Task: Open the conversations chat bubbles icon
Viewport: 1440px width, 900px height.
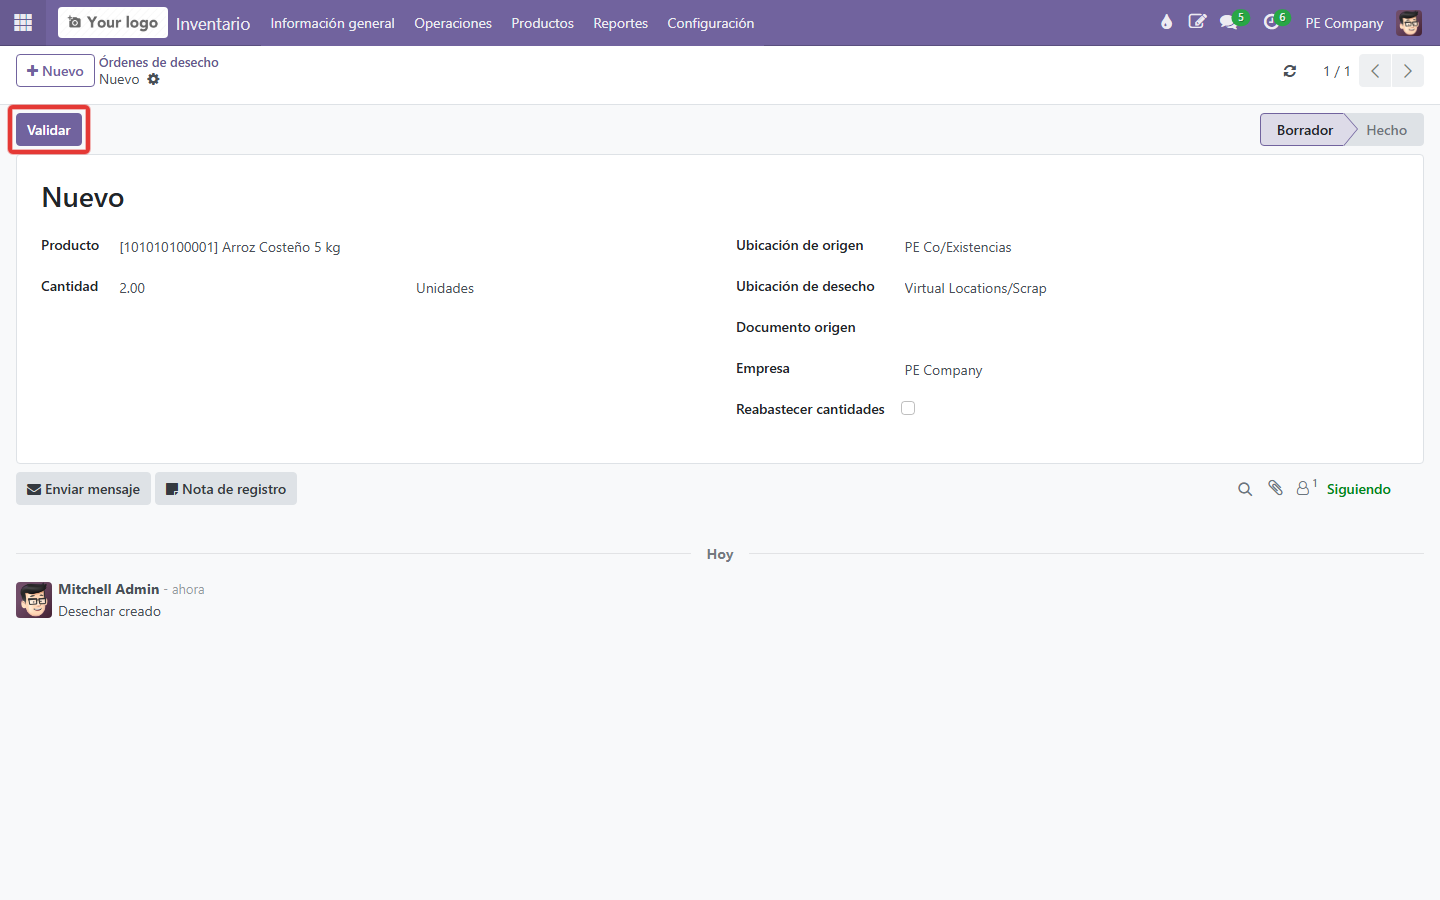Action: (x=1229, y=22)
